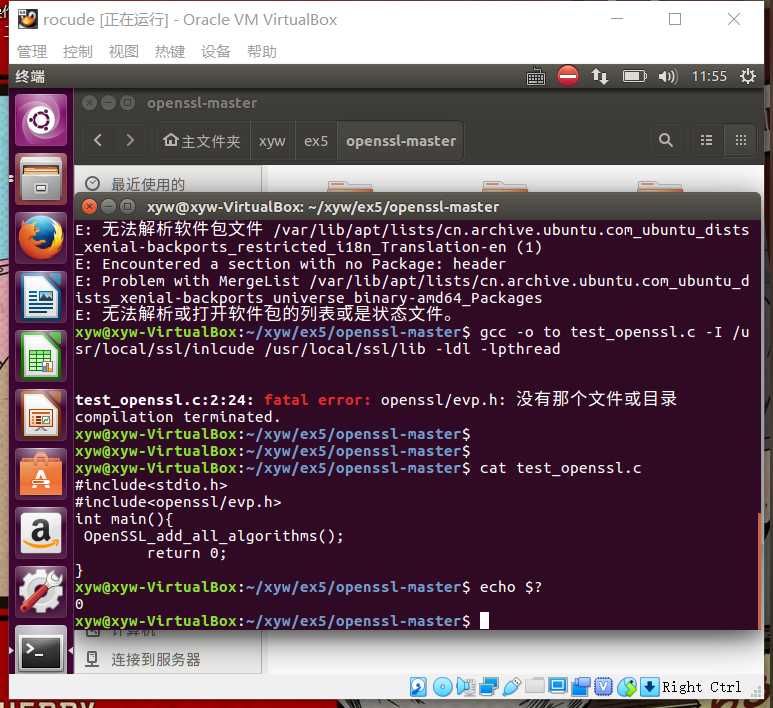Click the search icon in the file manager
This screenshot has width=773, height=708.
click(666, 141)
